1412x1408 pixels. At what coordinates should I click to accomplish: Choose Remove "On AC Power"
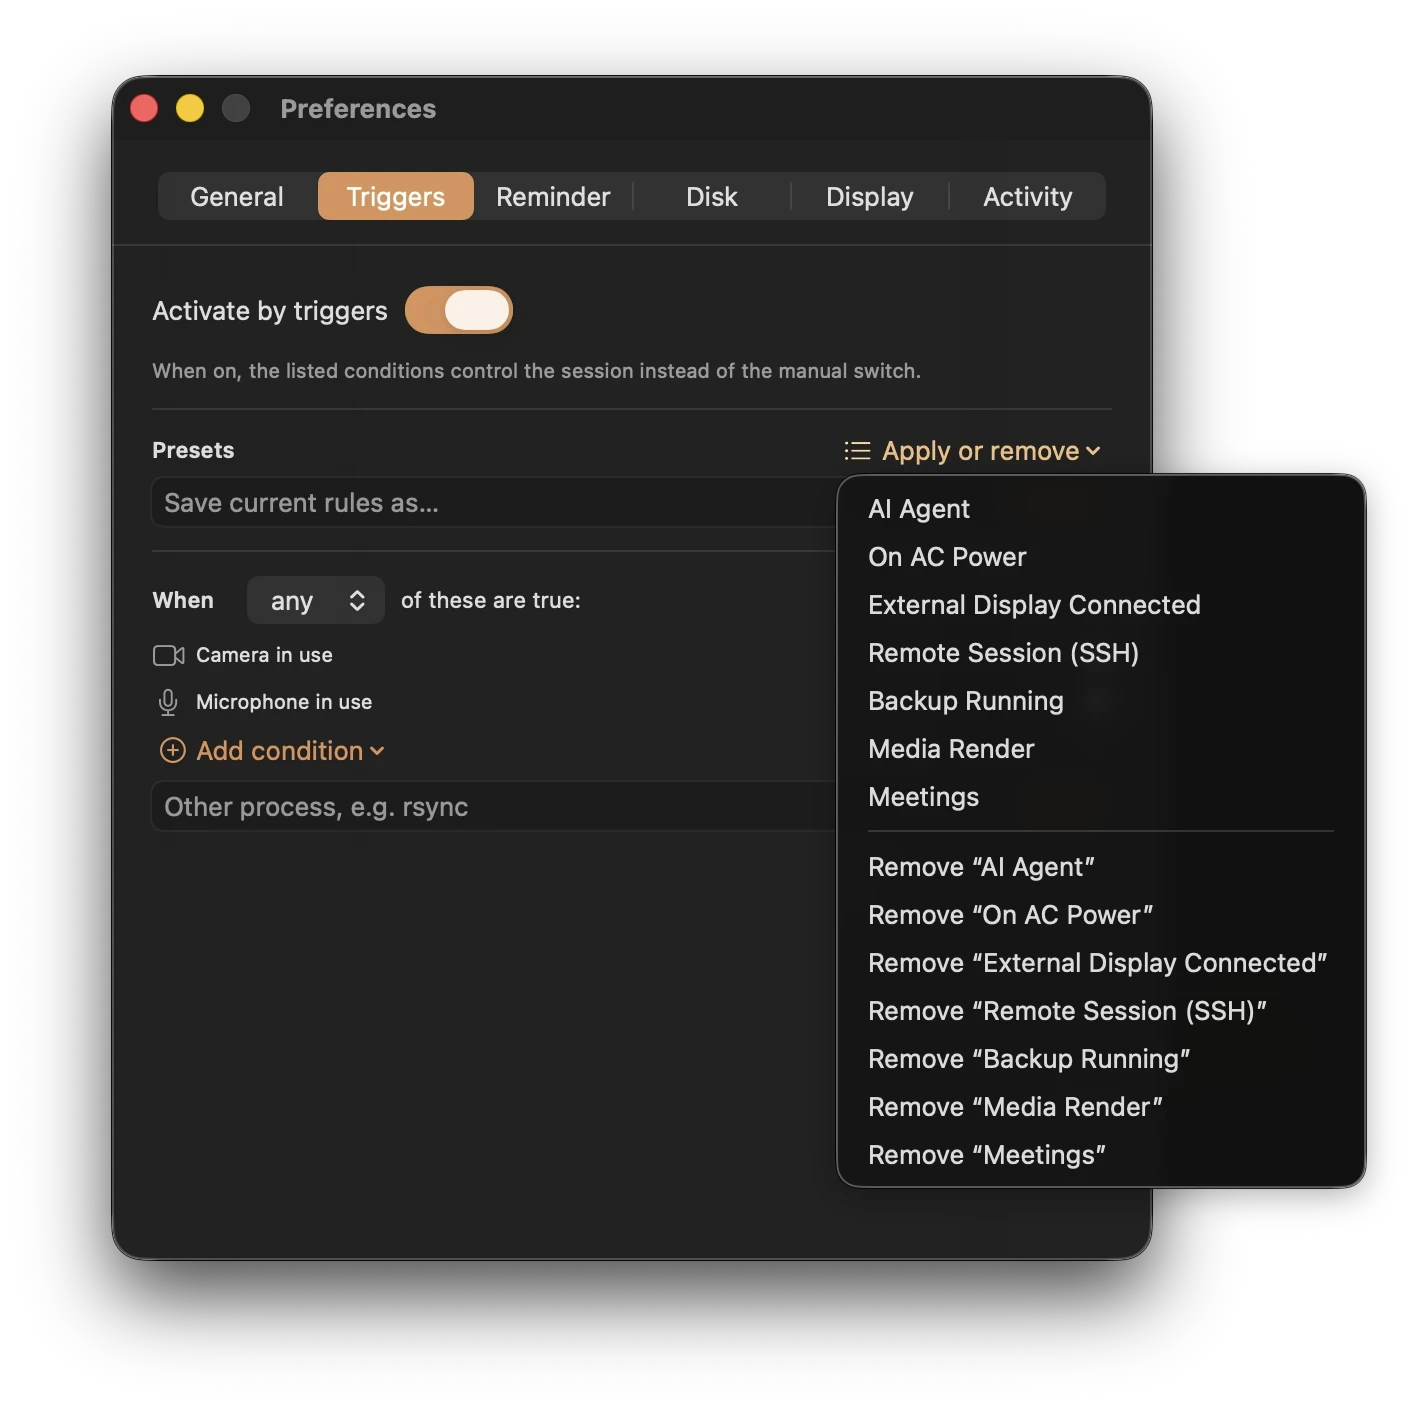[1101, 915]
